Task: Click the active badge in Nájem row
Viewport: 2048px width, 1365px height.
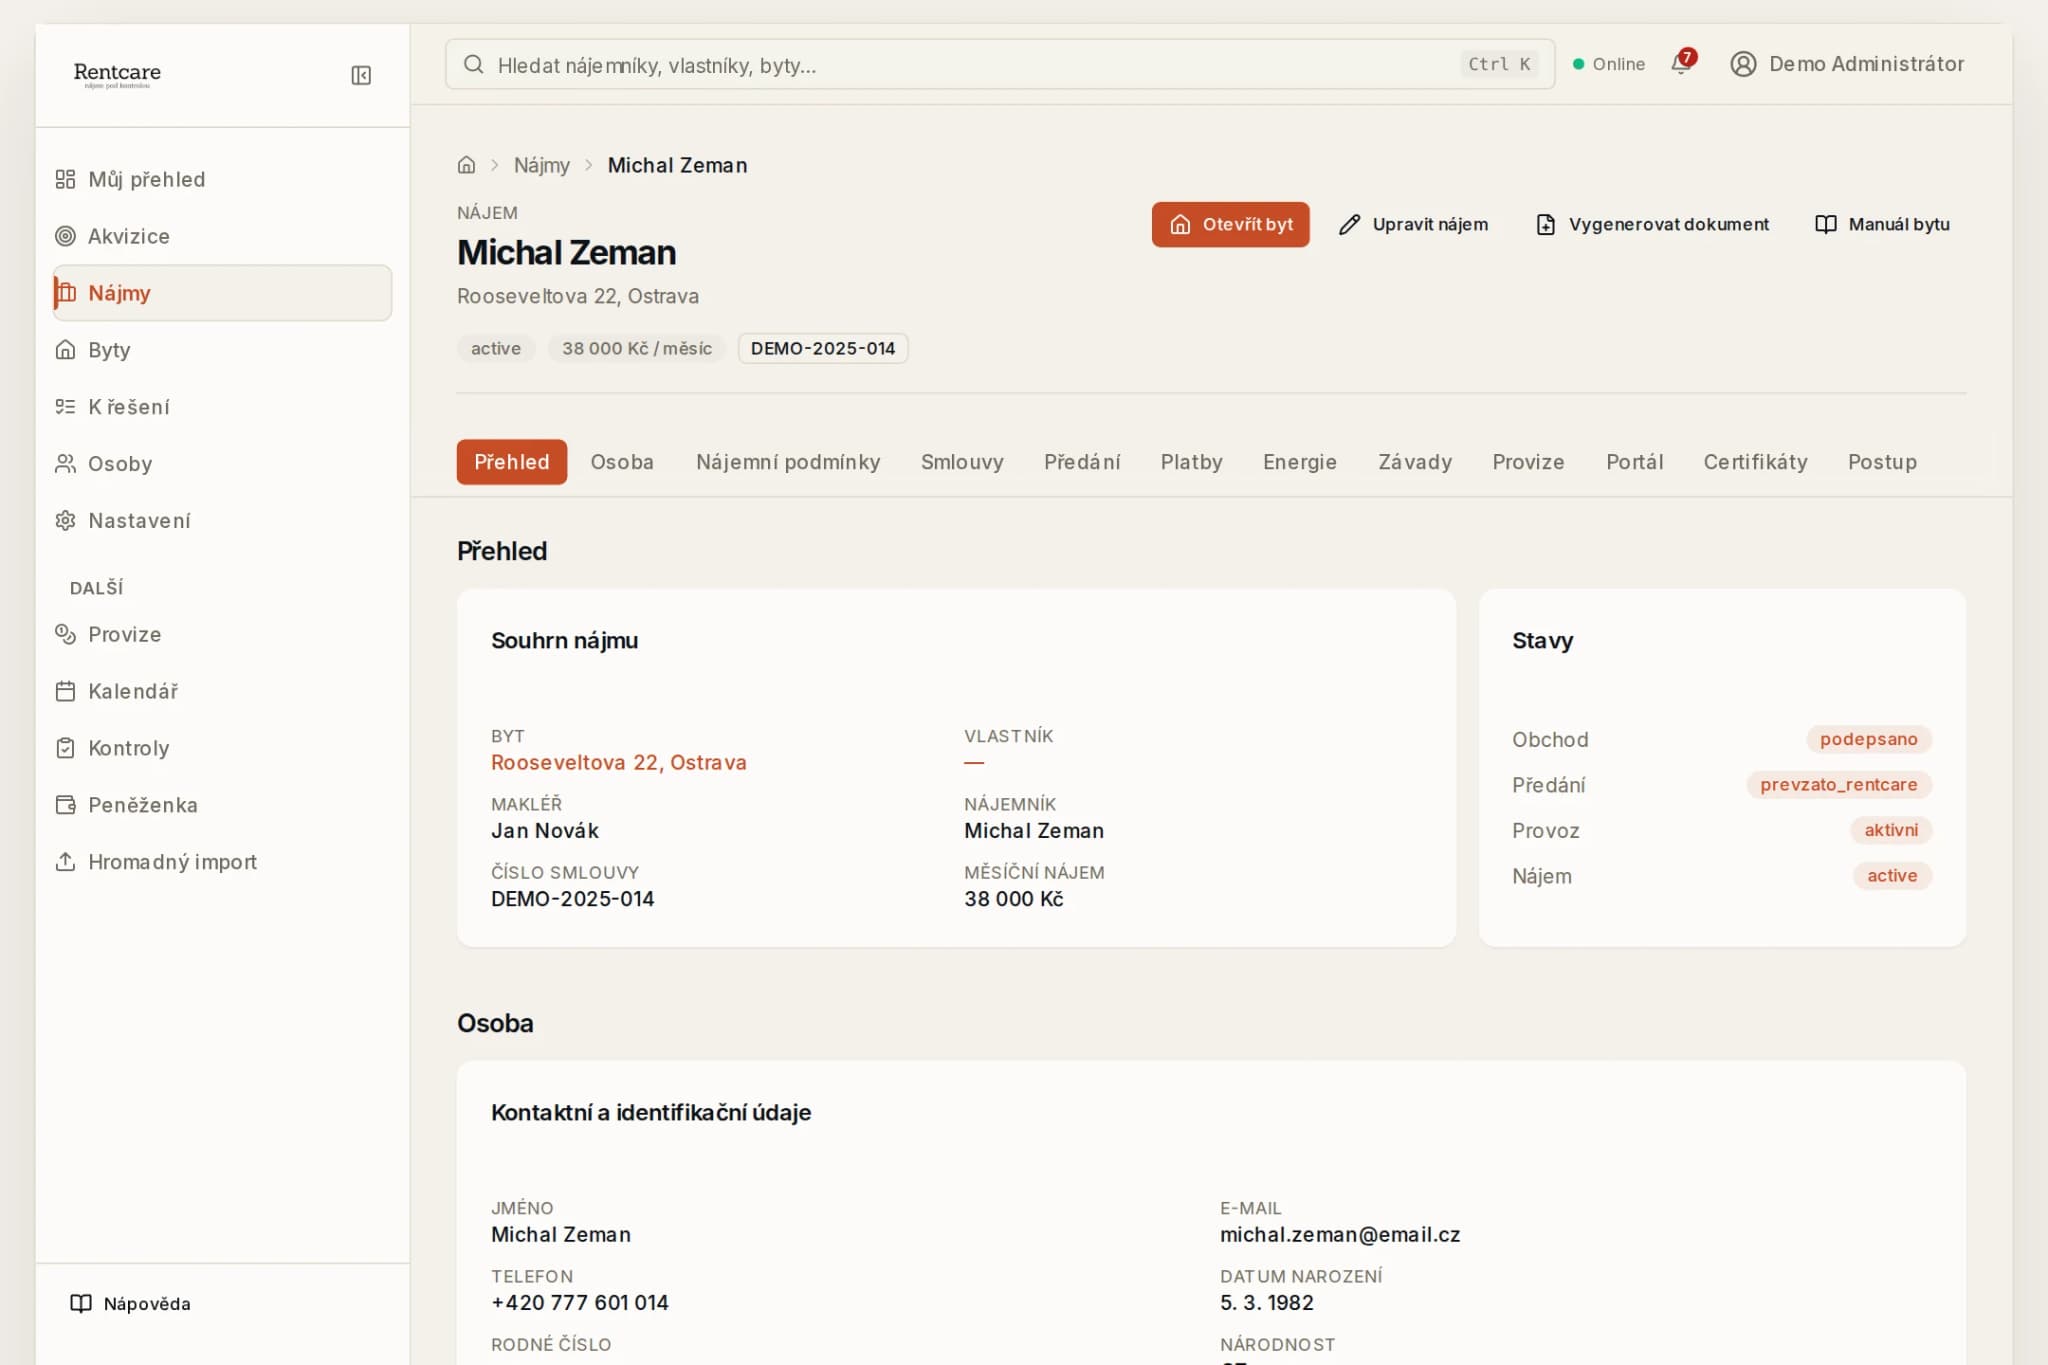Action: [x=1893, y=876]
